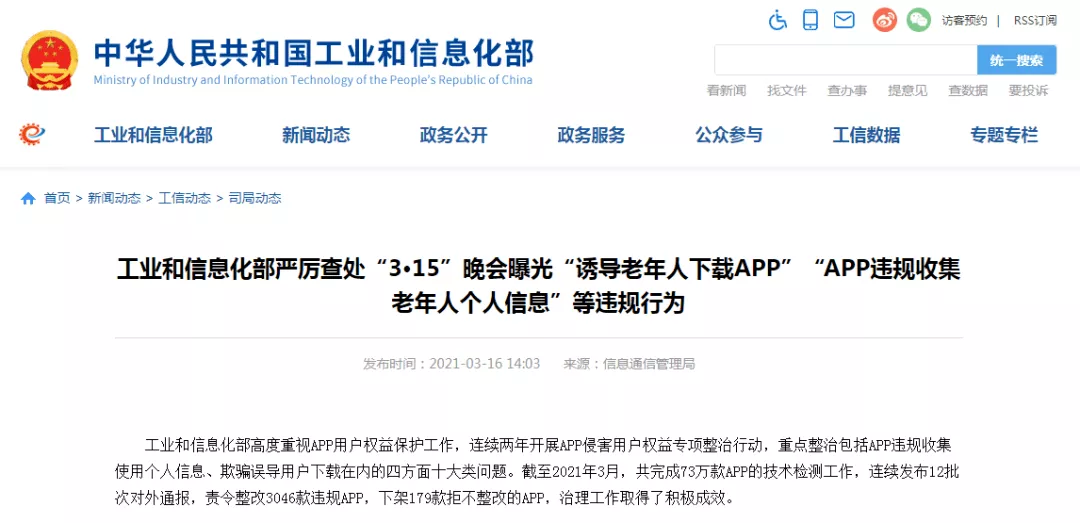Go to 司局动态 in breadcrumb
Viewport: 1080px width, 523px height.
point(255,198)
